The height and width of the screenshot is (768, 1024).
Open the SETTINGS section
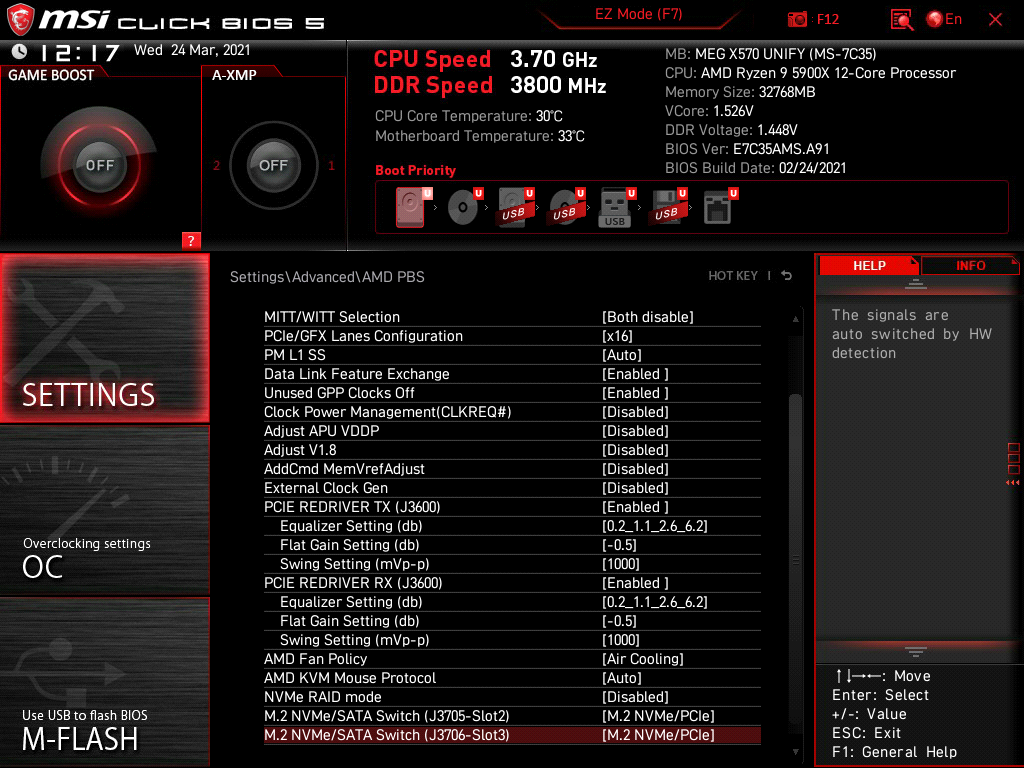click(x=105, y=338)
